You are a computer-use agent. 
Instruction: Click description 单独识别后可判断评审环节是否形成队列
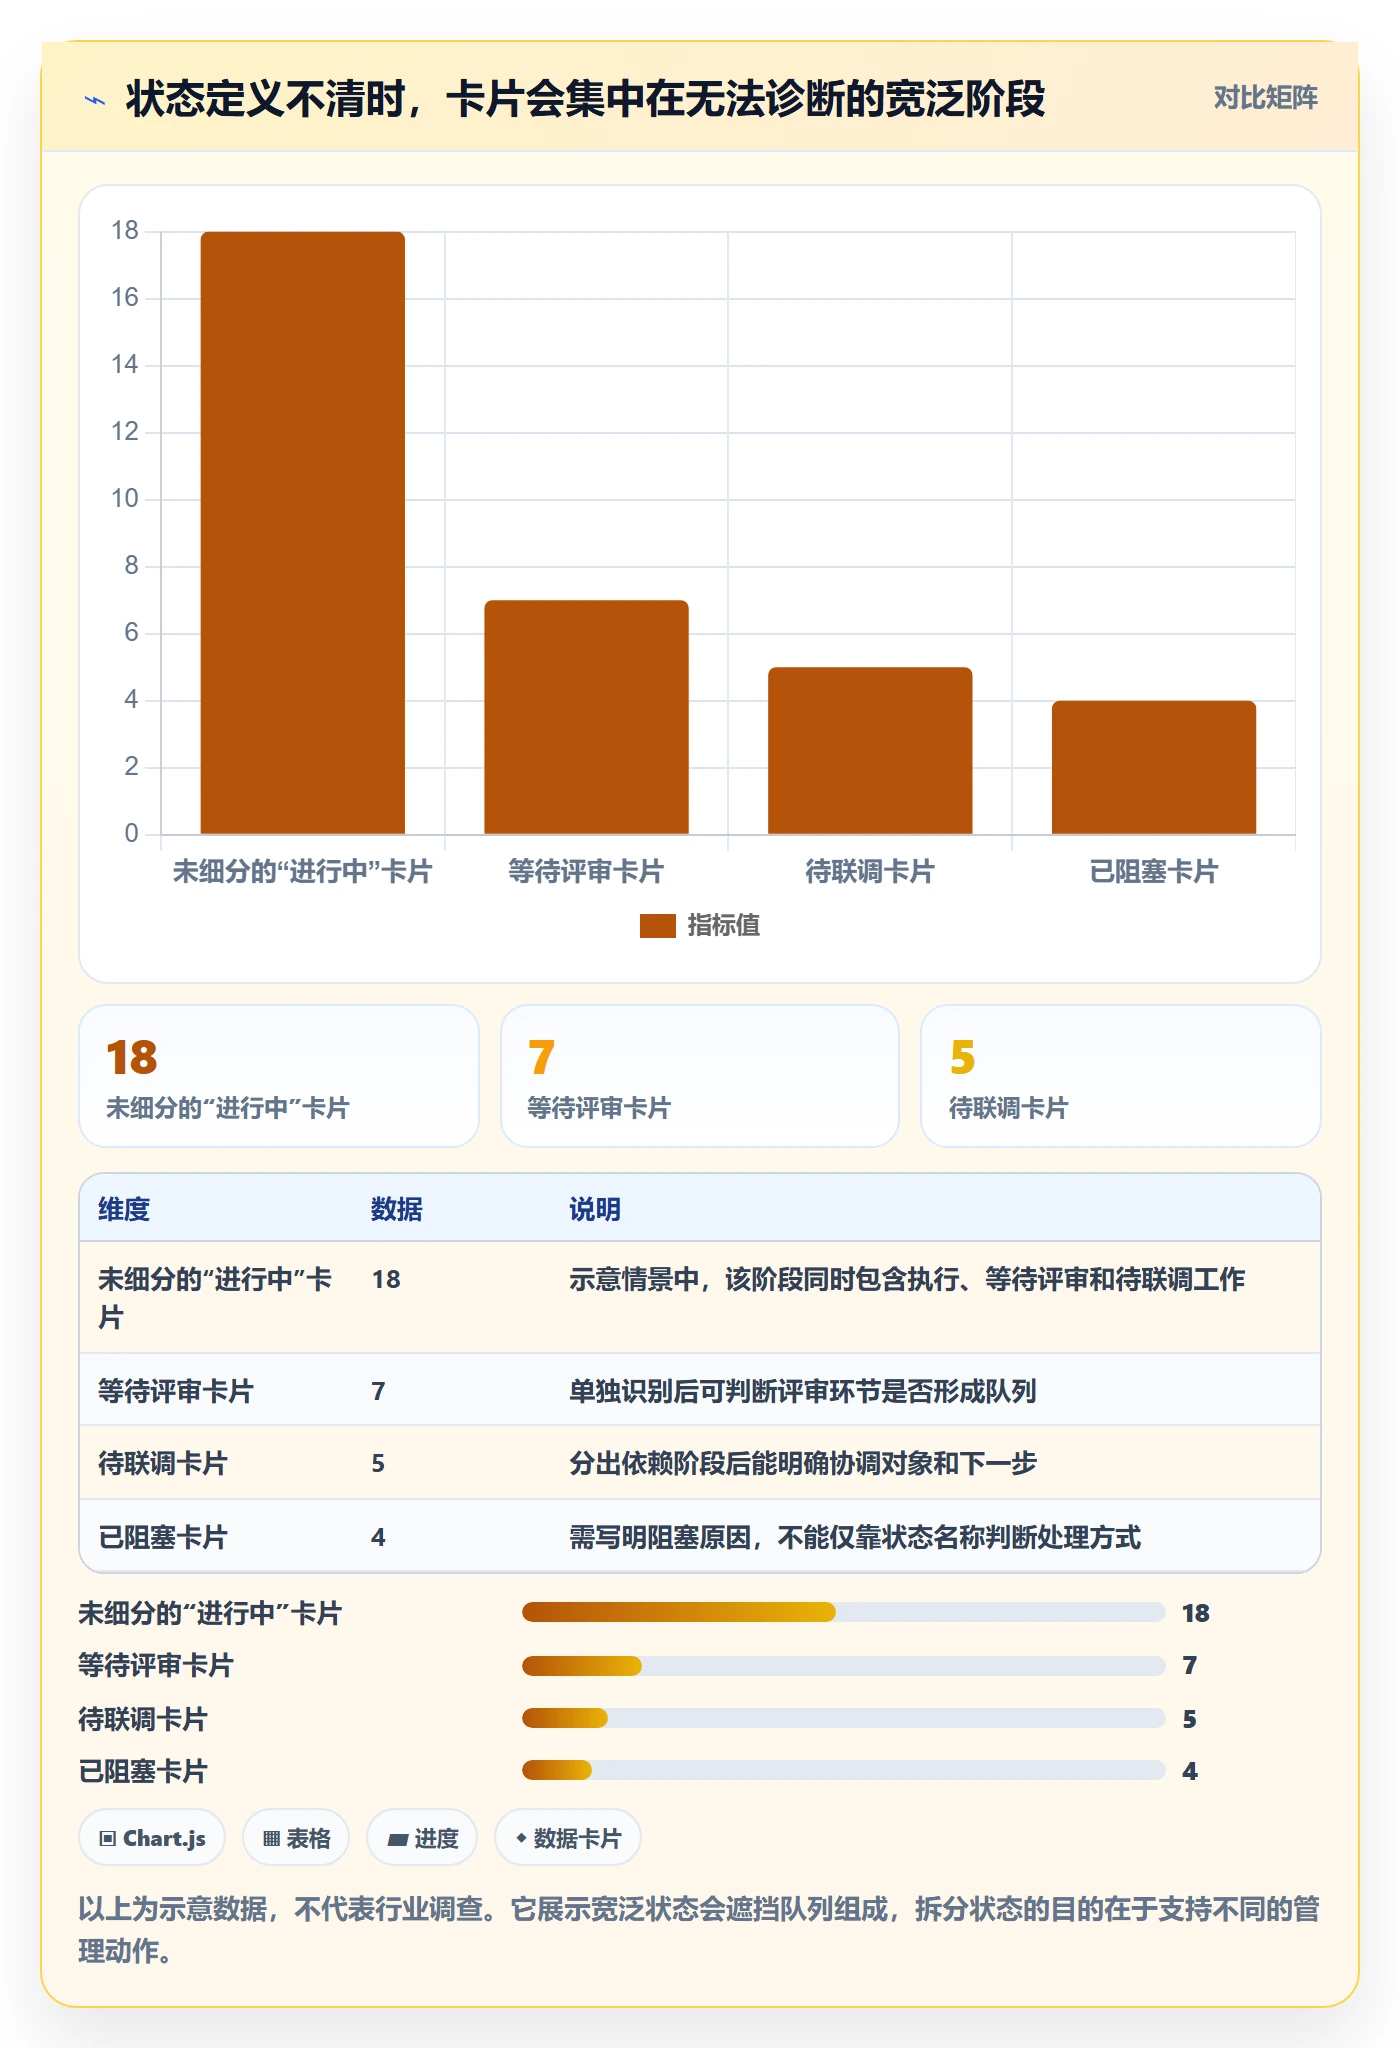803,1391
